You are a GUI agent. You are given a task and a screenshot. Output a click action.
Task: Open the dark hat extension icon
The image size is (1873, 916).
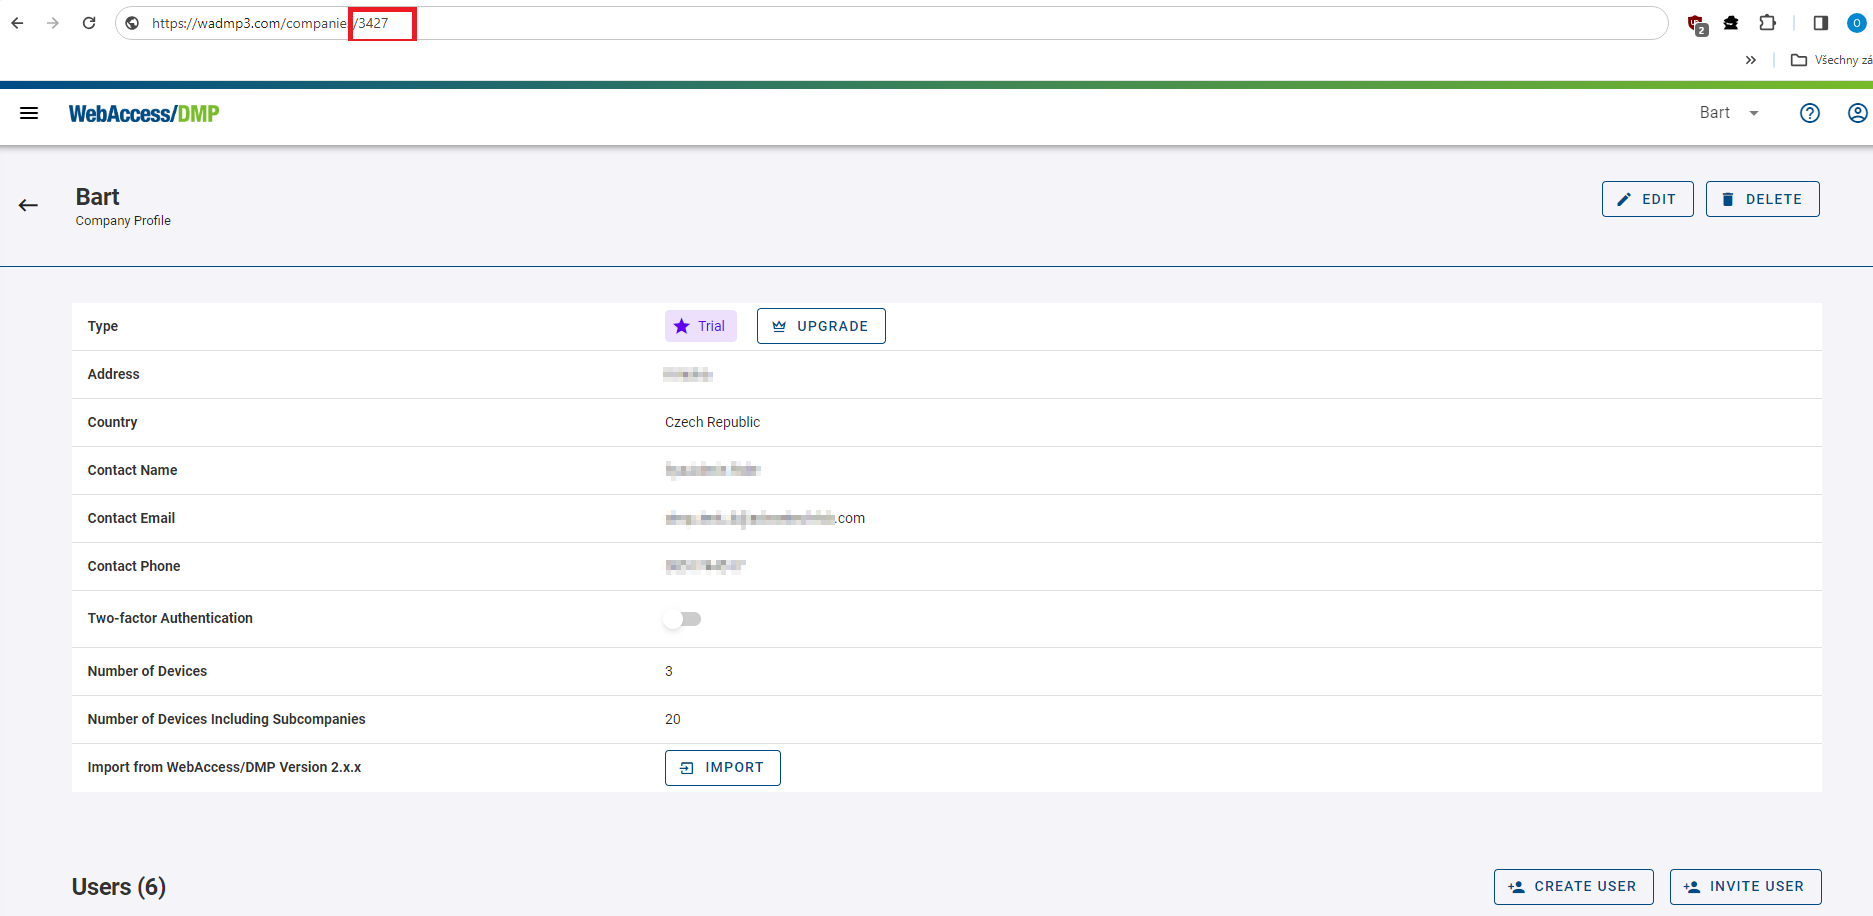tap(1731, 23)
